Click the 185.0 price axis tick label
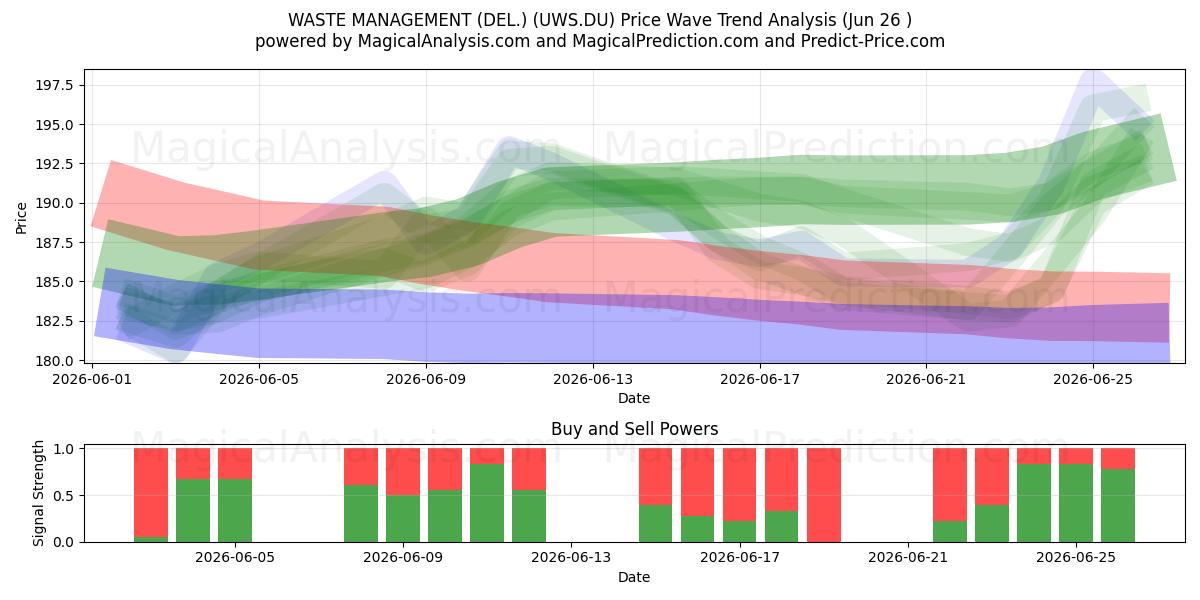The height and width of the screenshot is (600, 1200). [55, 282]
